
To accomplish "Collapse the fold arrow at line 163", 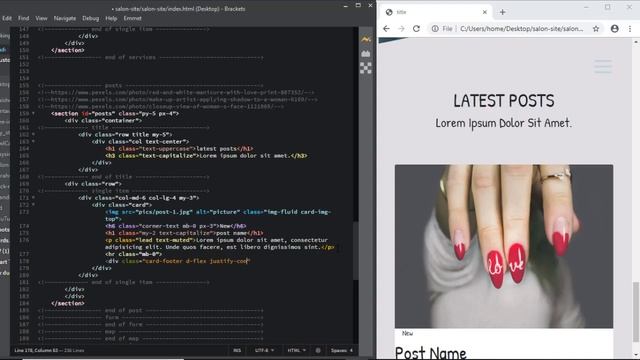I will click(x=33, y=141).
